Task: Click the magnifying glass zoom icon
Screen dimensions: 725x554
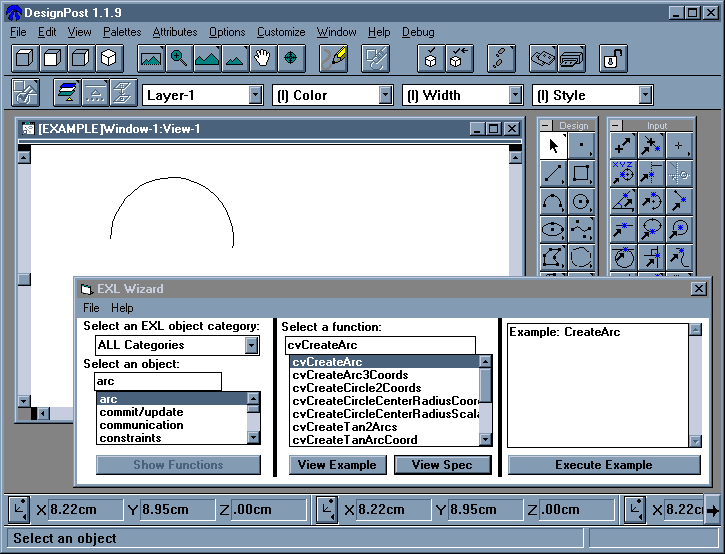Action: [179, 58]
